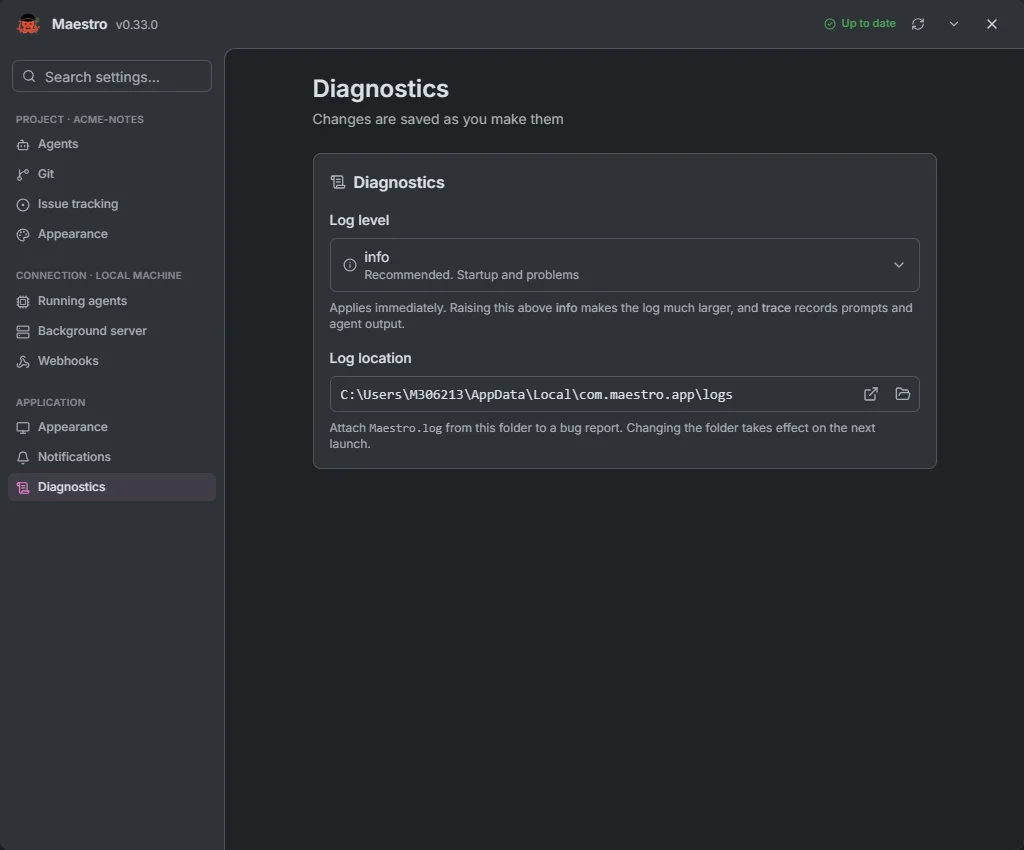Focus the Search settings field
This screenshot has width=1024, height=850.
point(112,76)
